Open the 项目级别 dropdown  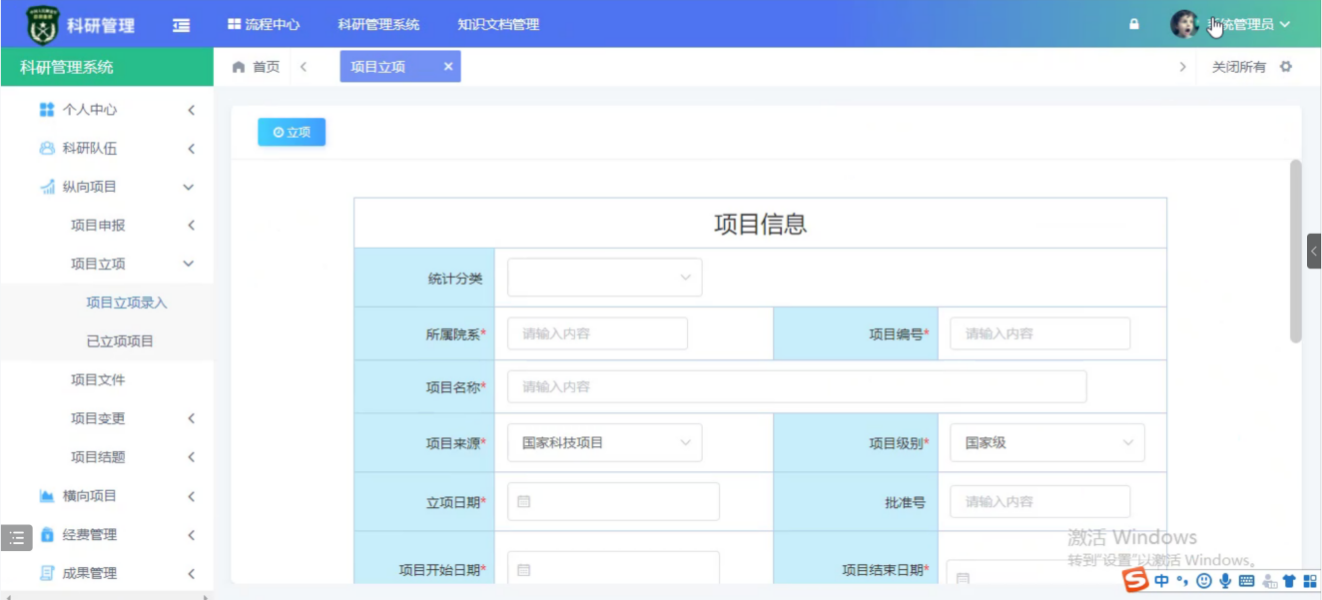pyautogui.click(x=1047, y=442)
